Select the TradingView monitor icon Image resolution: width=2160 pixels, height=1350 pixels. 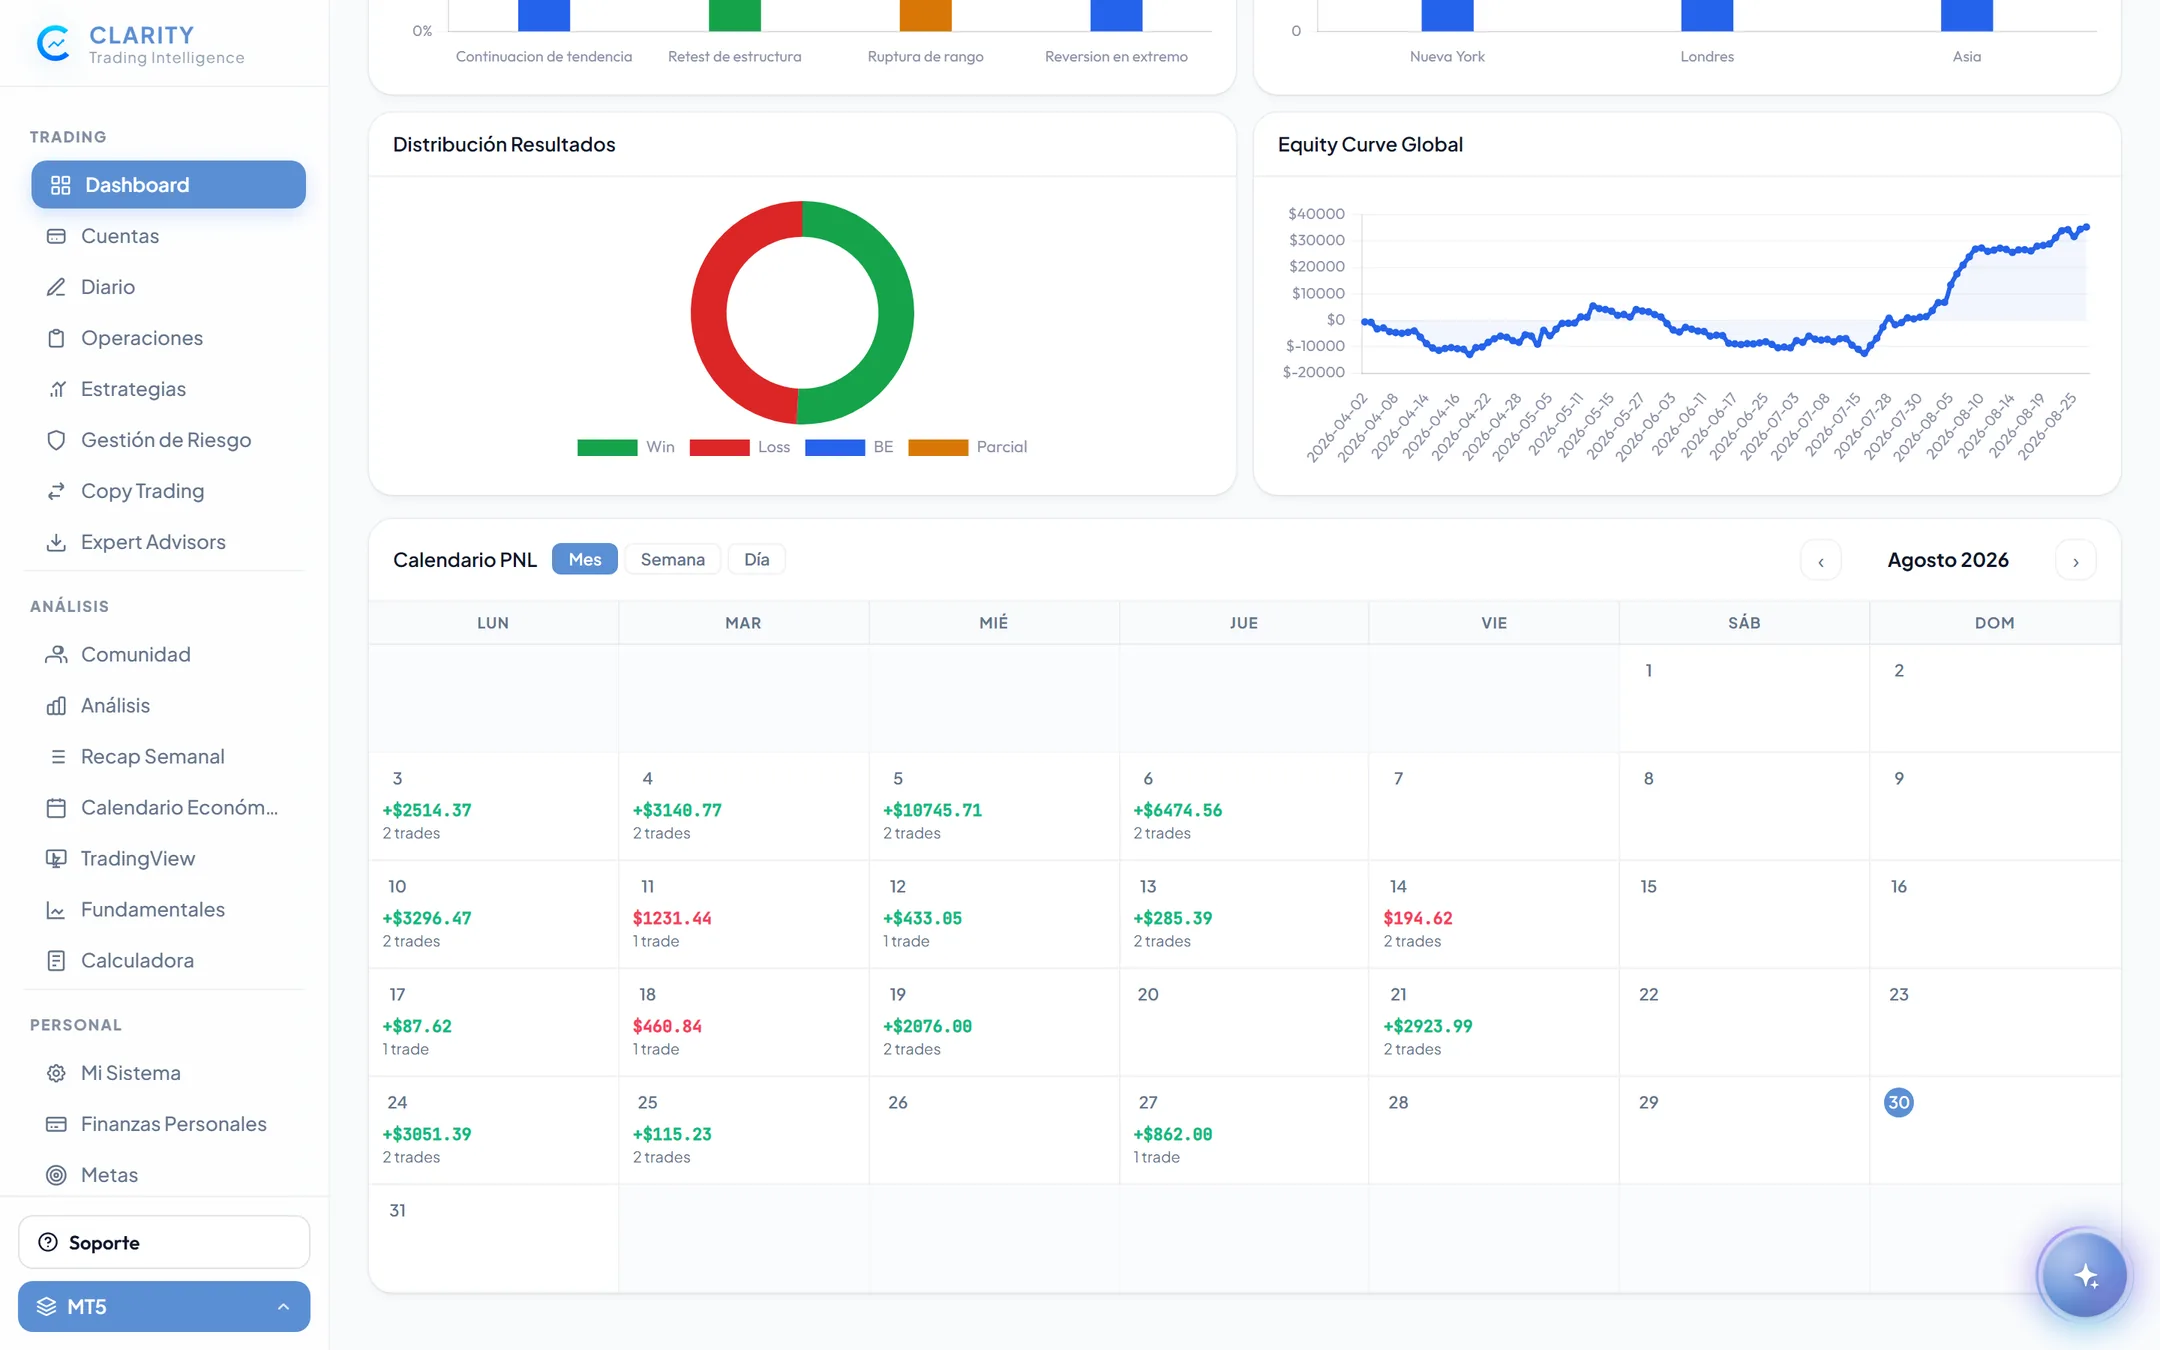56,858
